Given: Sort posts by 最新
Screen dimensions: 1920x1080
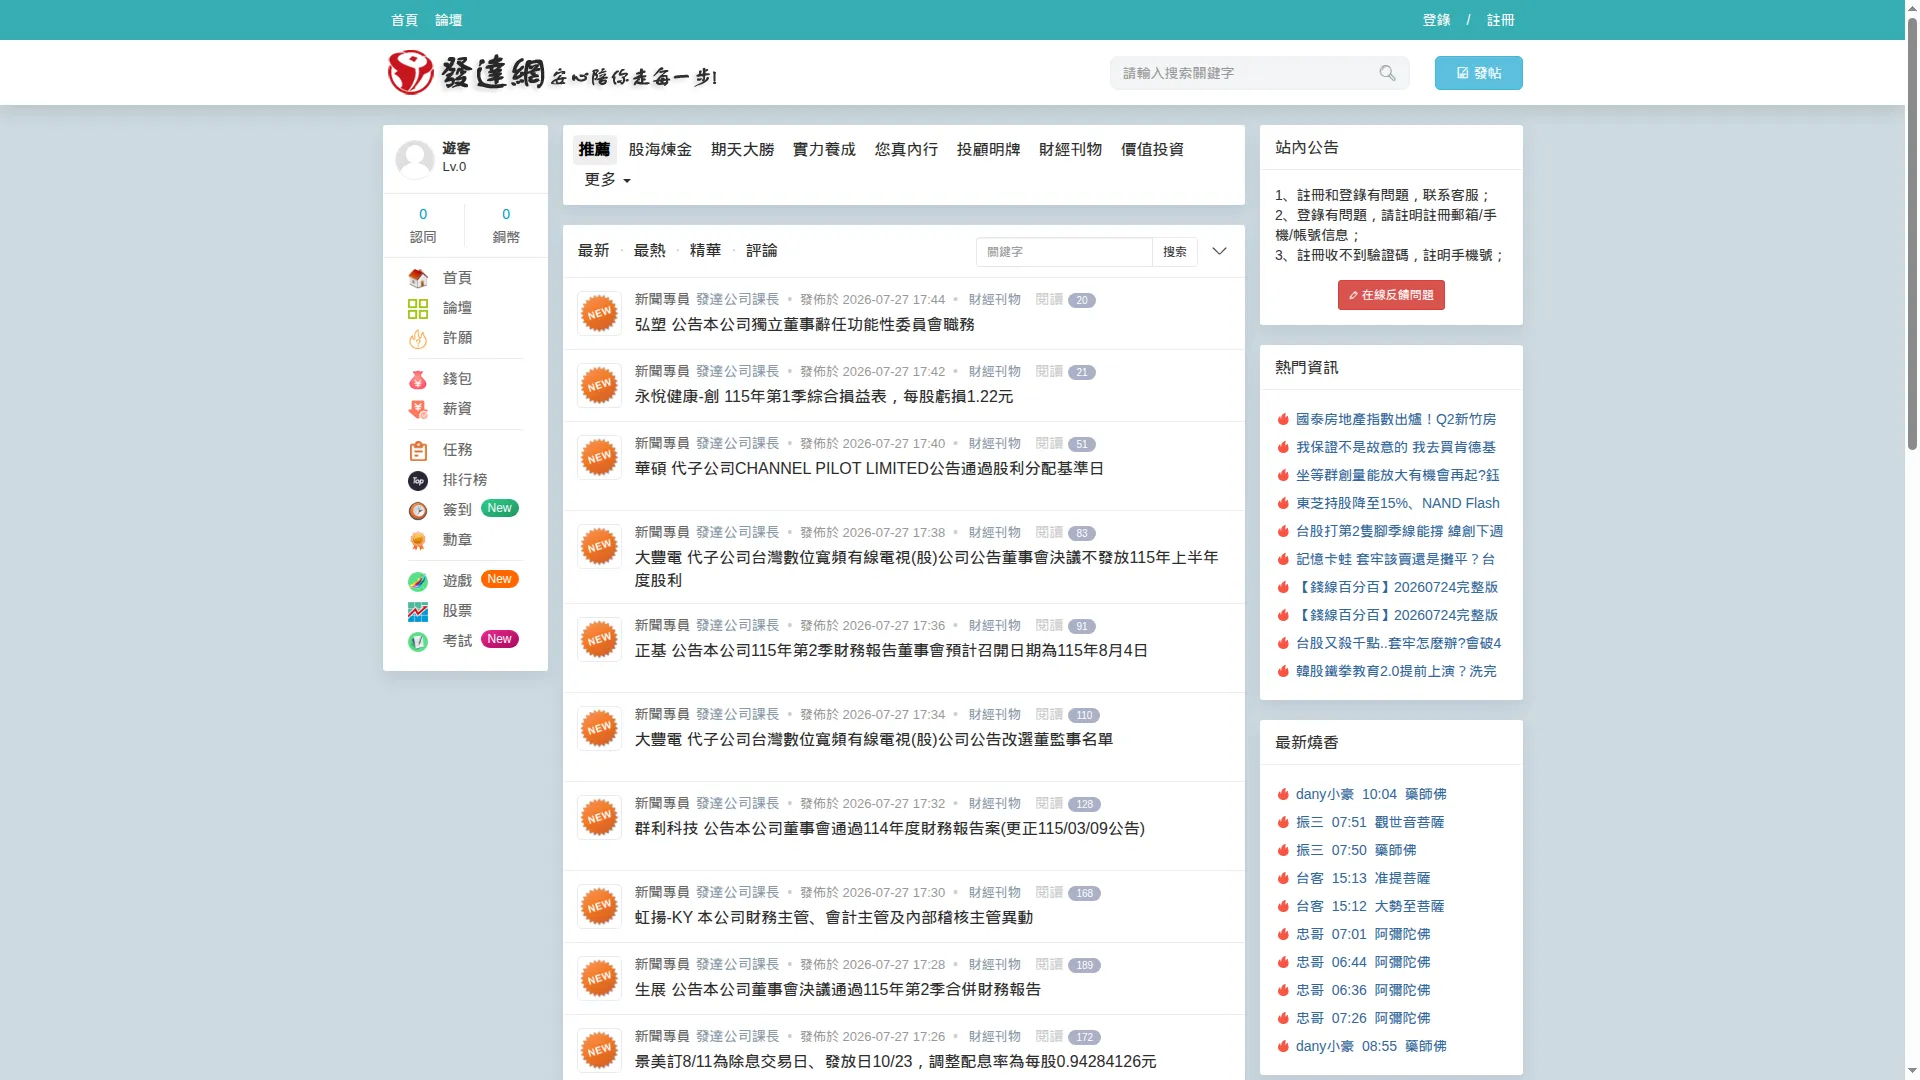Looking at the screenshot, I should pos(593,251).
